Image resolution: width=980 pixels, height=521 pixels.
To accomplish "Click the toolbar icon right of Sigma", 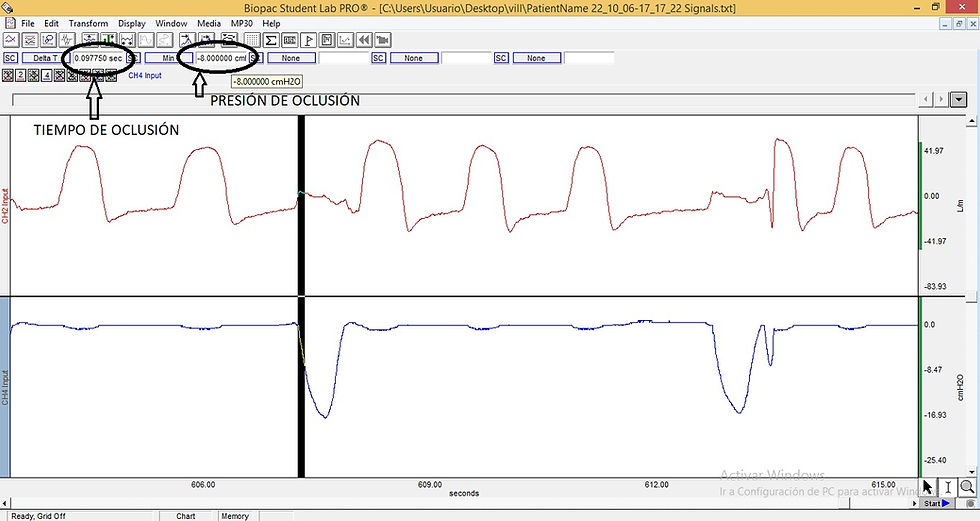I will 289,40.
